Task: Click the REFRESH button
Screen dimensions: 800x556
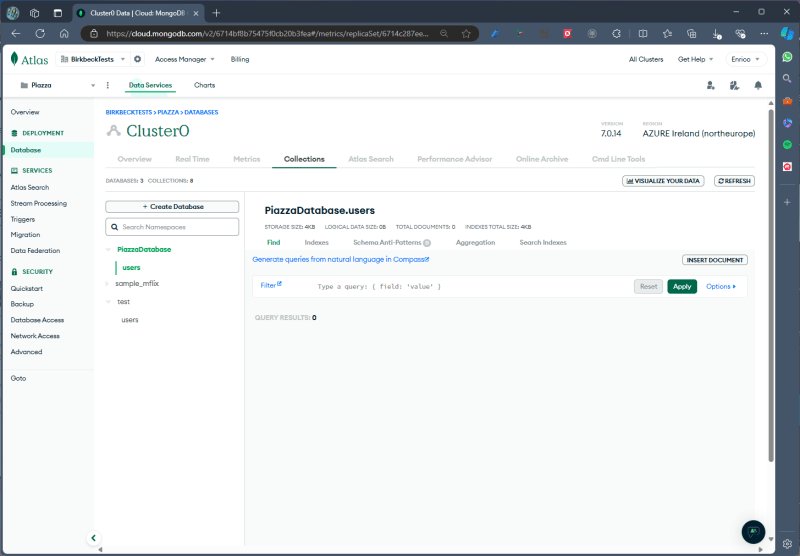Action: 734,181
